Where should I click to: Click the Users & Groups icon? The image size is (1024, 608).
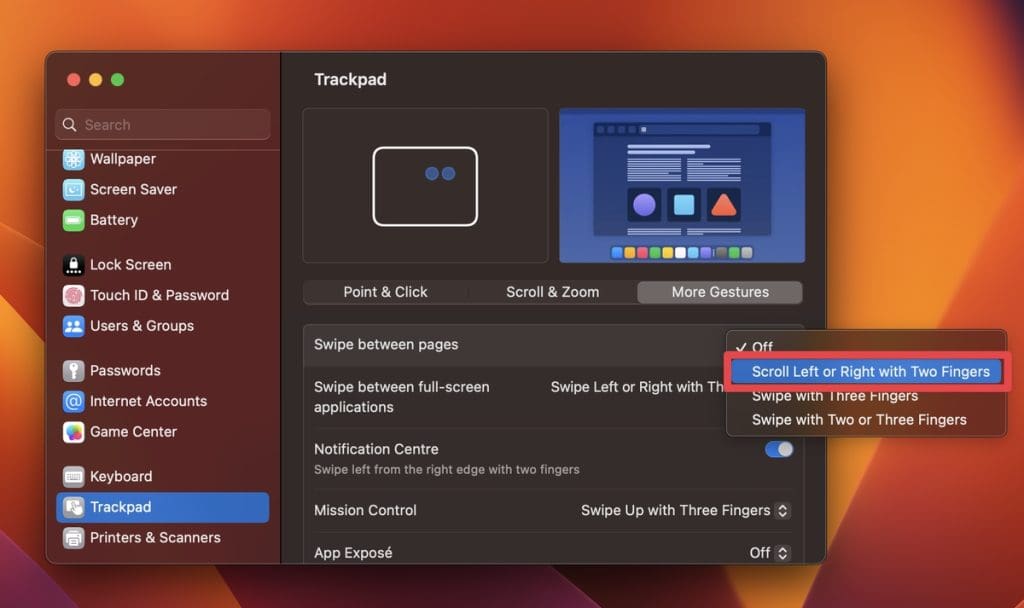(73, 326)
